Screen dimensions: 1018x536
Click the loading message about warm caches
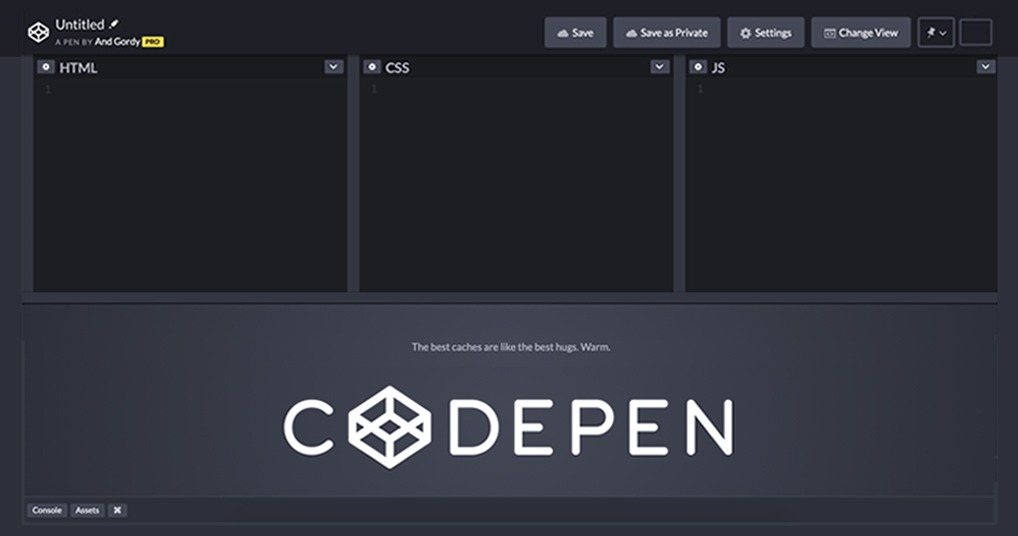pos(511,347)
